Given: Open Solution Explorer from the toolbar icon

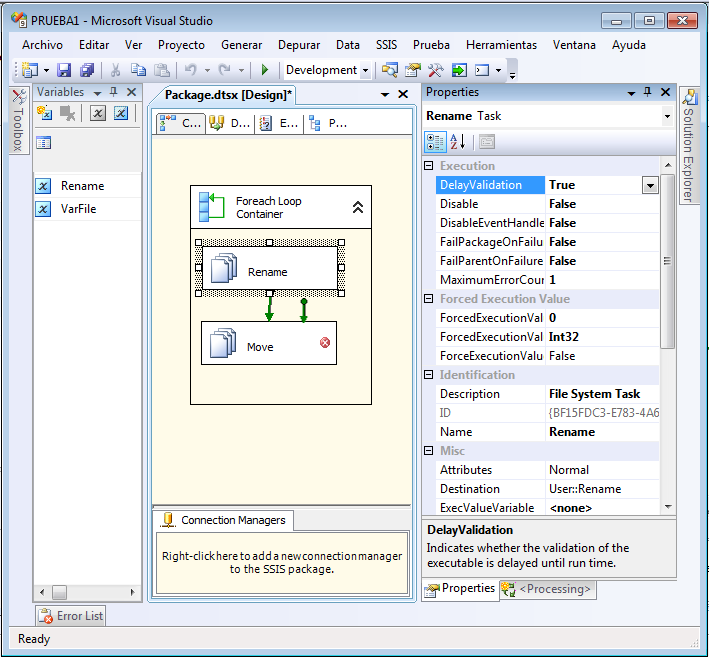Looking at the screenshot, I should point(389,70).
